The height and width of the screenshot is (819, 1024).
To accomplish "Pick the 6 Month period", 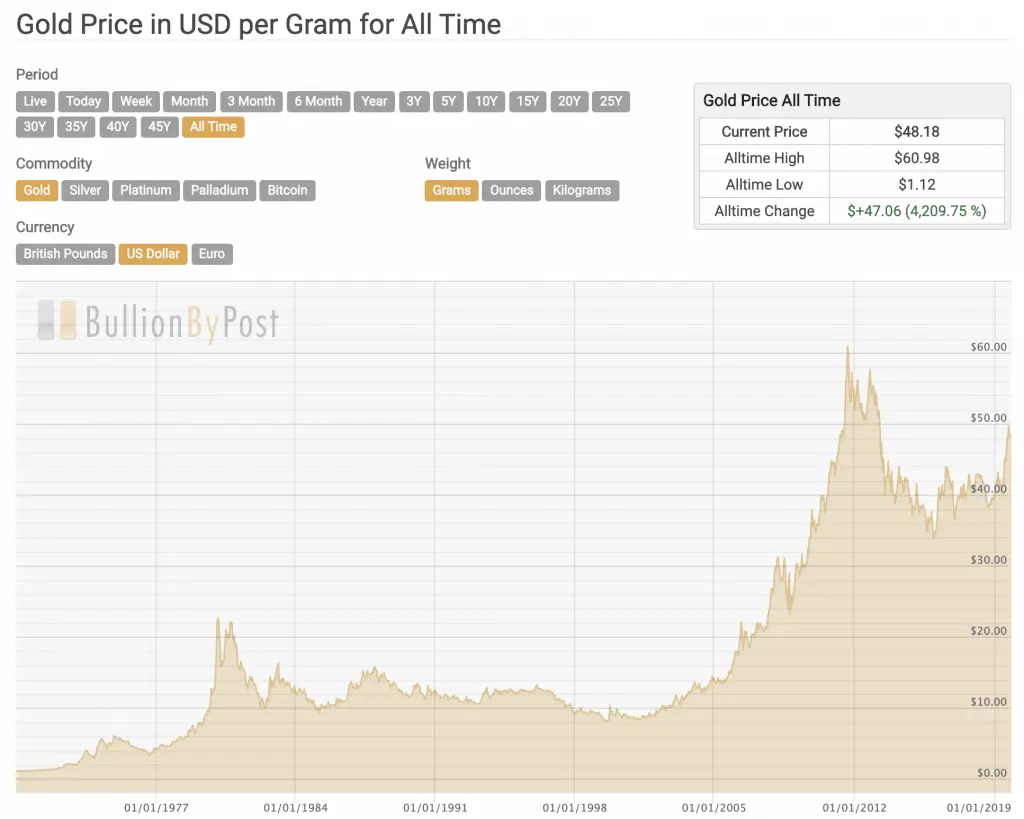I will pos(317,101).
